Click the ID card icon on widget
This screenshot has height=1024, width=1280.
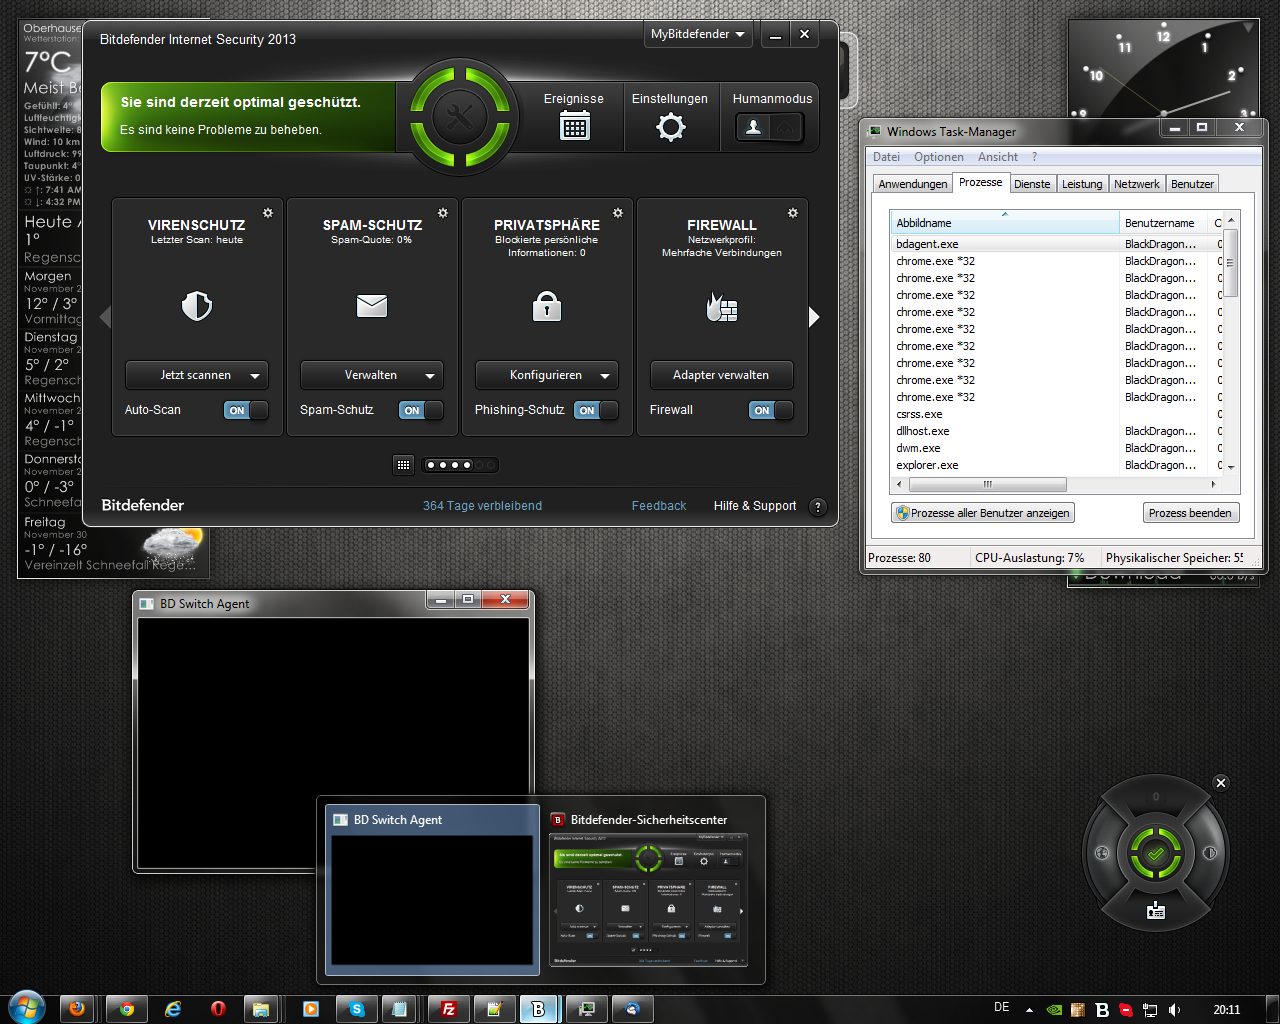(1156, 910)
